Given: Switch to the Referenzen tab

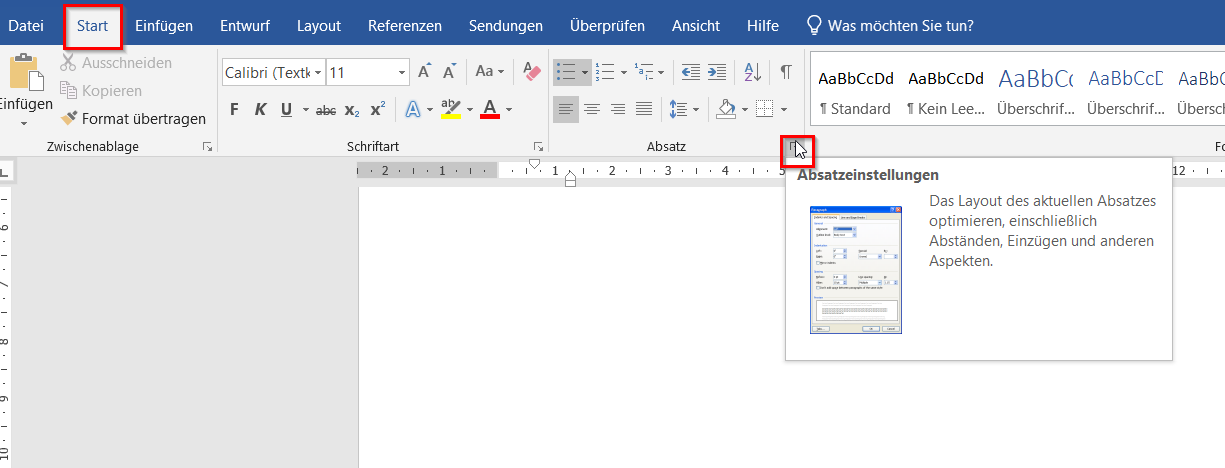Looking at the screenshot, I should (405, 26).
